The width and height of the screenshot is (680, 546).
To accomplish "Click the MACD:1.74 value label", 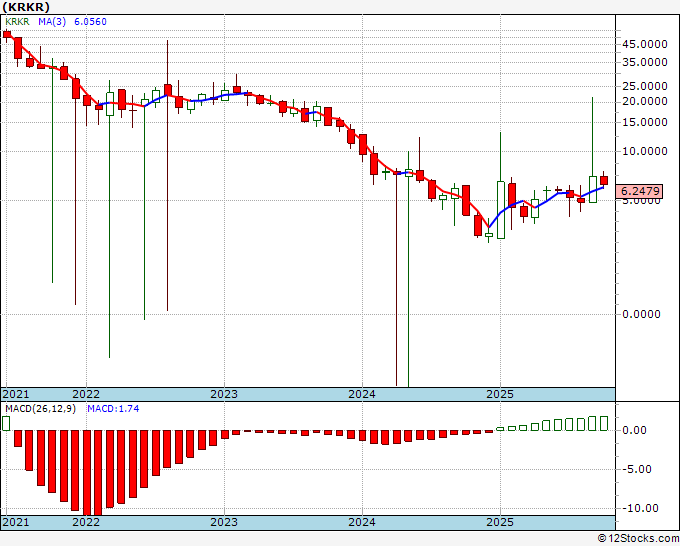I will (113, 409).
